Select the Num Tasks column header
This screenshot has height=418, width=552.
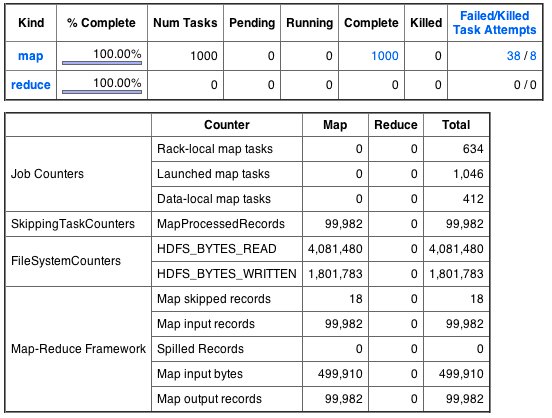click(185, 23)
